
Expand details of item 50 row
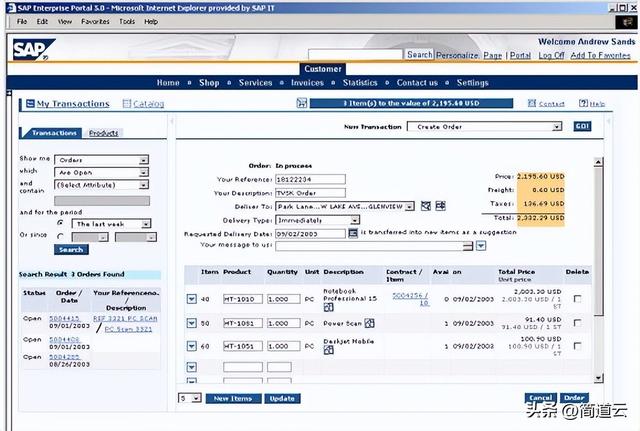(191, 323)
